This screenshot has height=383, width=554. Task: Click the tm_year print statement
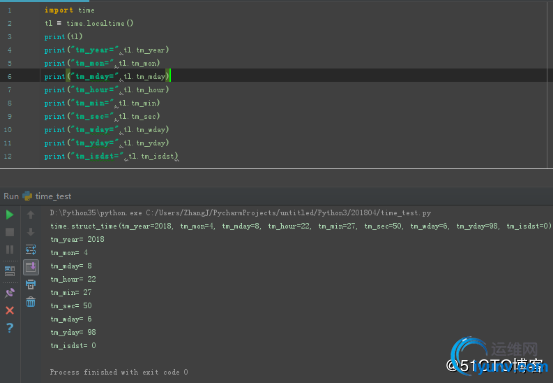(107, 50)
